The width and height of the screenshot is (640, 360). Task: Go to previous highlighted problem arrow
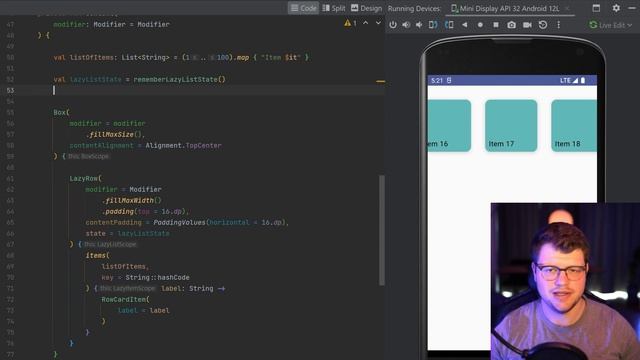coord(366,23)
